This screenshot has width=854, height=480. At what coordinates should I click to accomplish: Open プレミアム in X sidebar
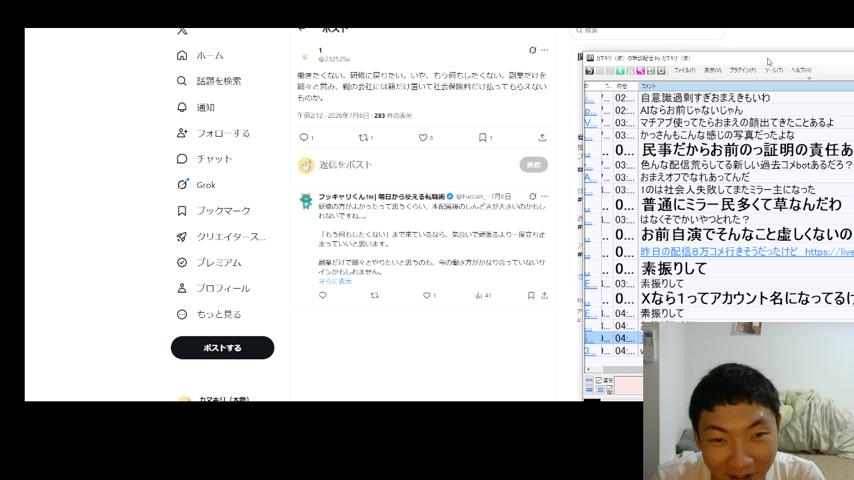click(209, 263)
